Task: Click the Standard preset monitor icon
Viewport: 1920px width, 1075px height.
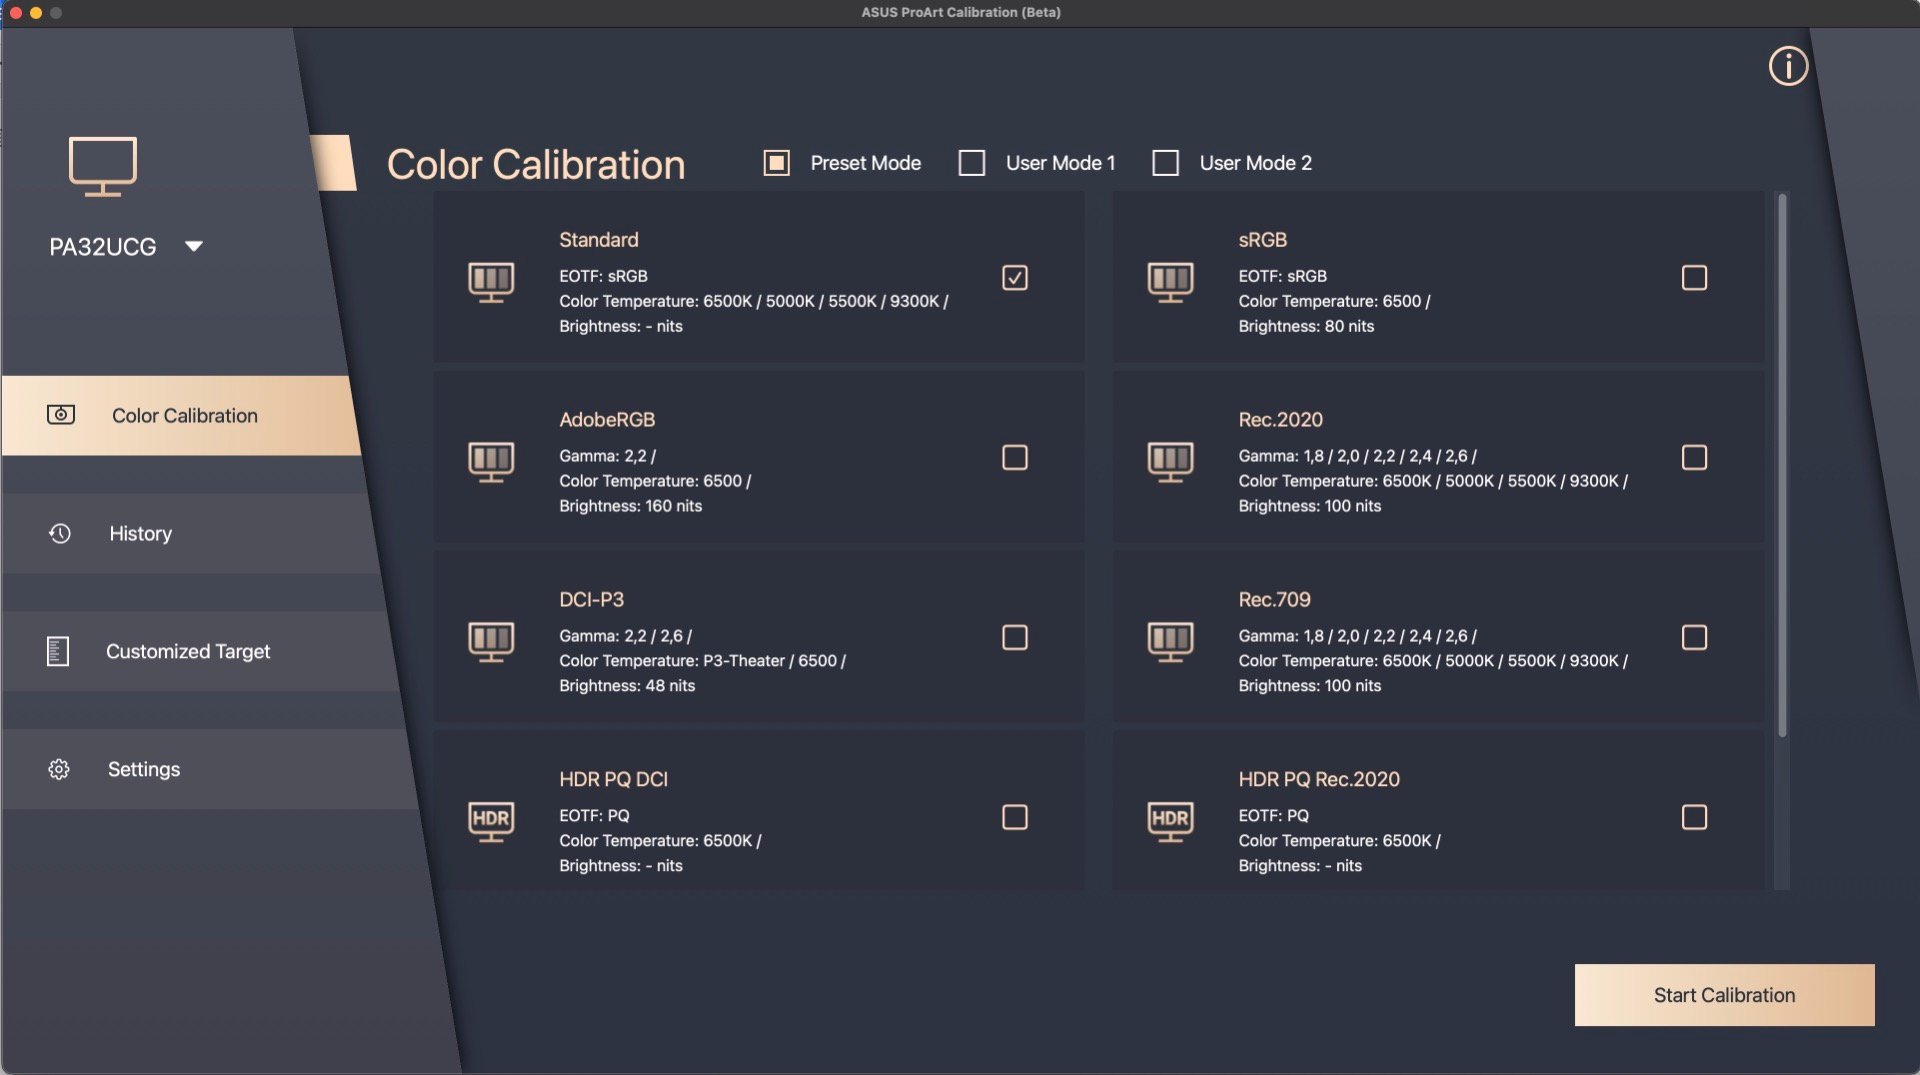Action: pyautogui.click(x=491, y=282)
